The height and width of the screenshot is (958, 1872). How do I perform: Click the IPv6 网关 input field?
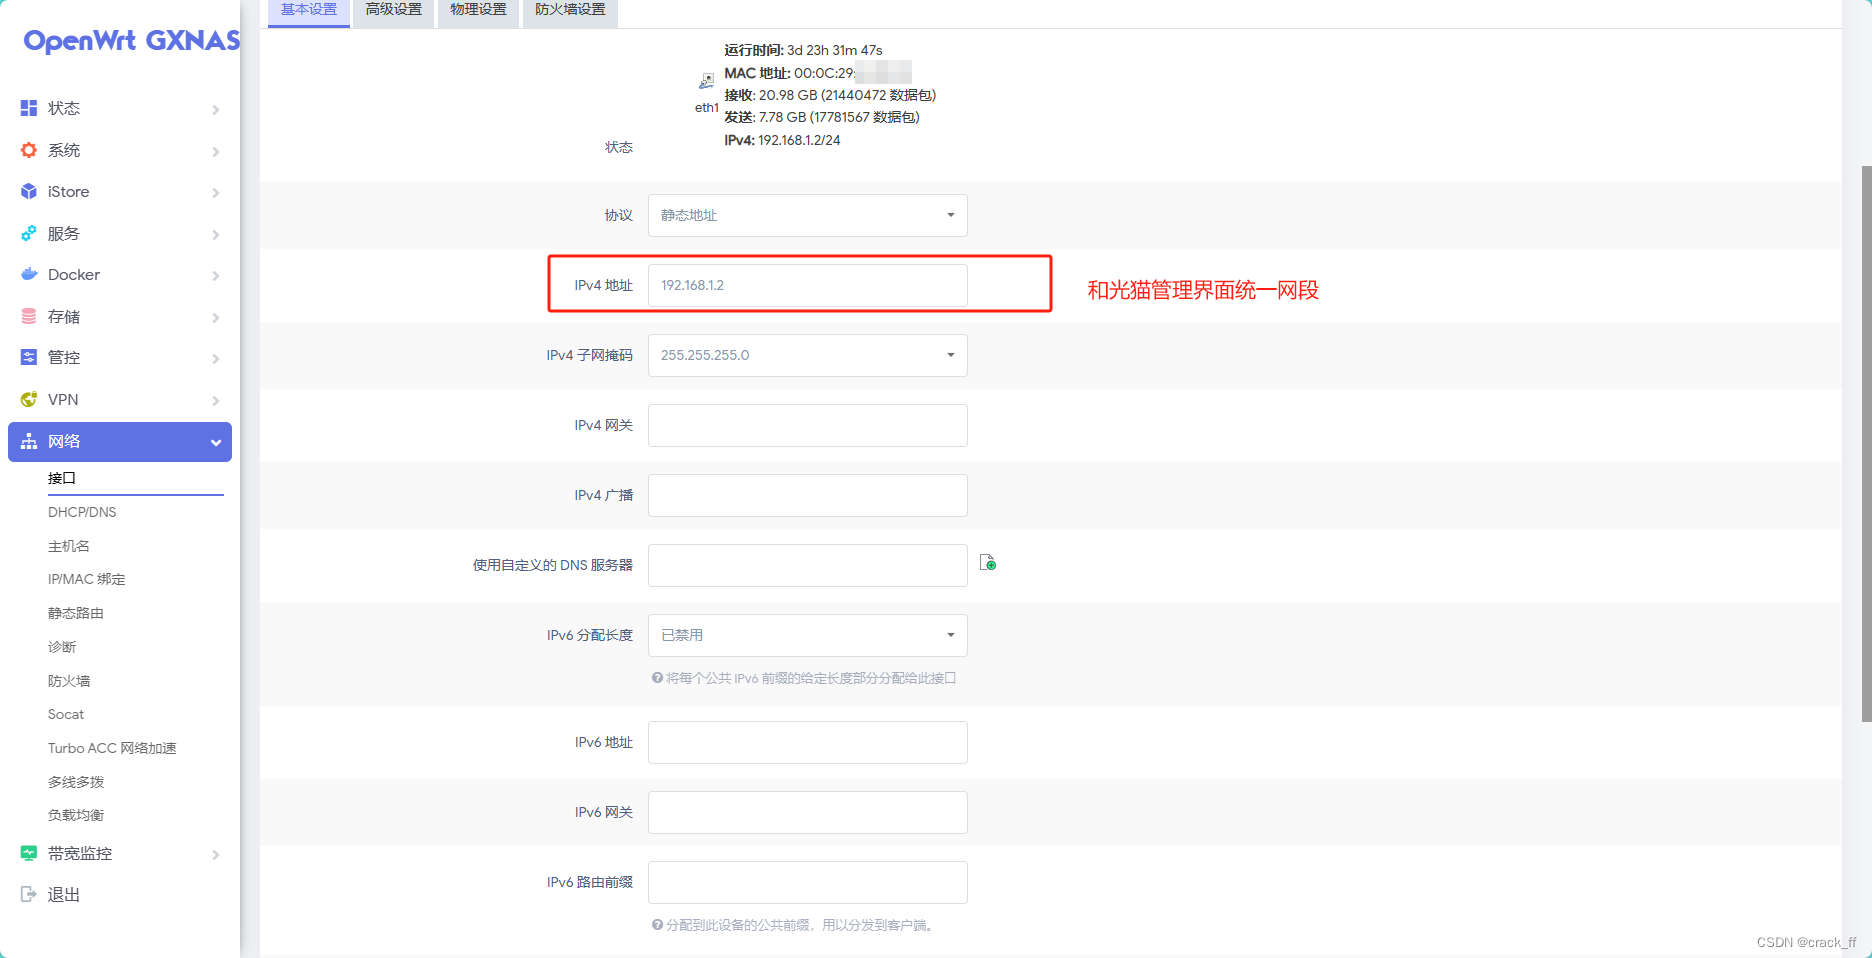tap(808, 812)
